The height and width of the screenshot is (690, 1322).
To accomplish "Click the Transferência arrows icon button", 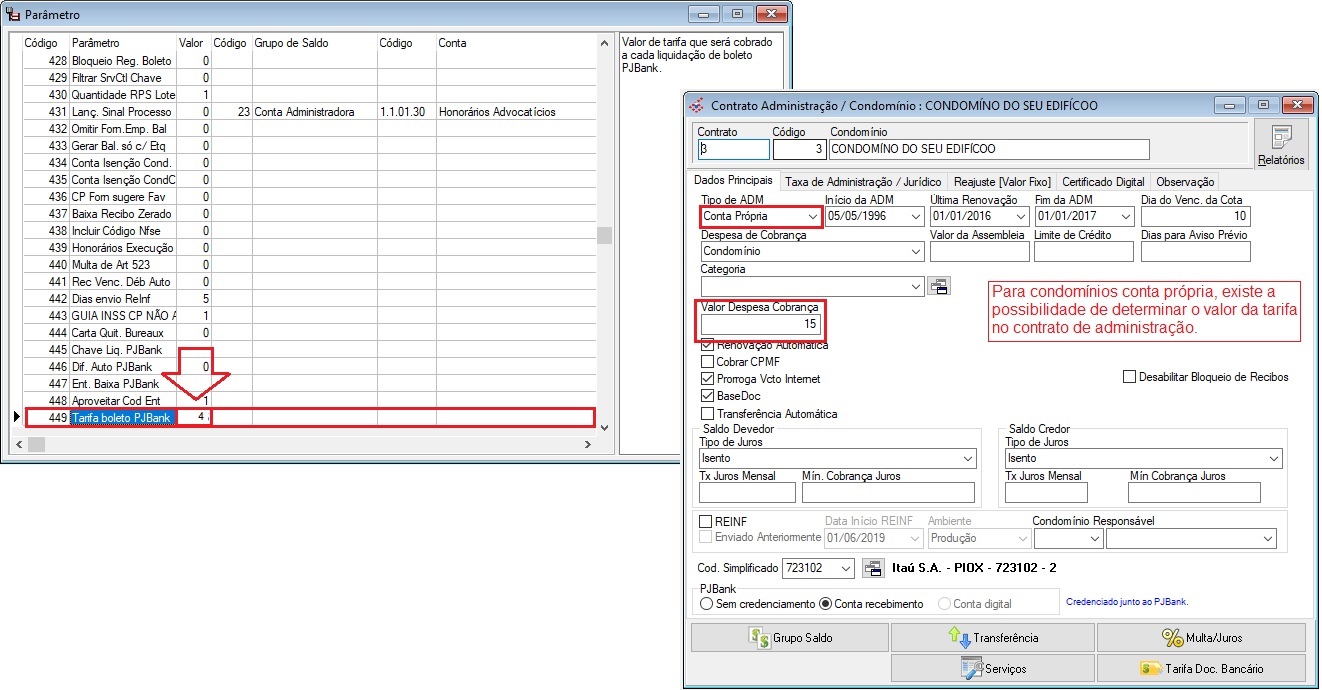I will coord(992,637).
